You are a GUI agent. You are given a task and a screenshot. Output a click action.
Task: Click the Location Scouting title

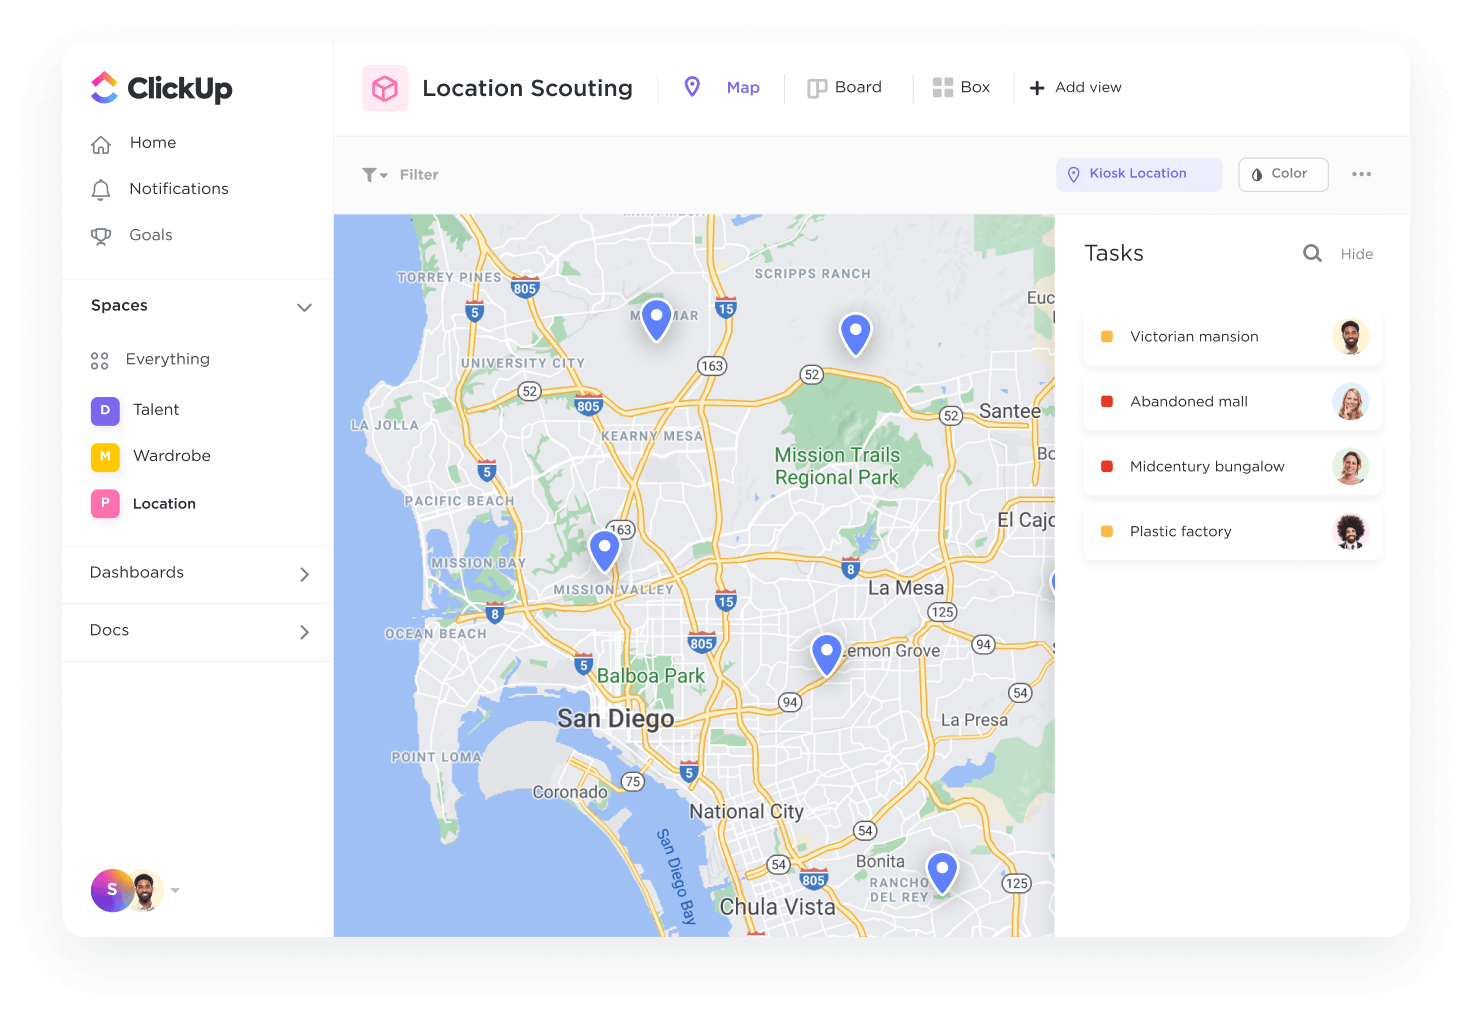tap(527, 88)
